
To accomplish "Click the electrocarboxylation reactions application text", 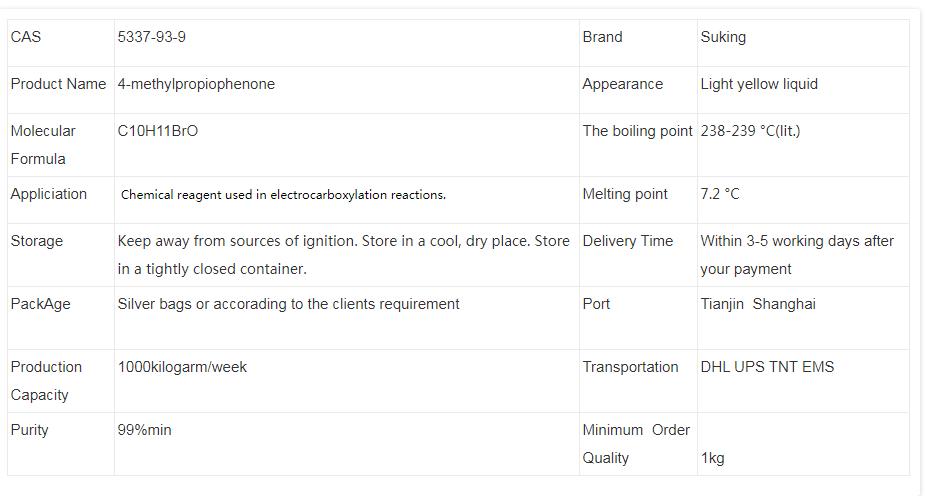I will point(283,195).
